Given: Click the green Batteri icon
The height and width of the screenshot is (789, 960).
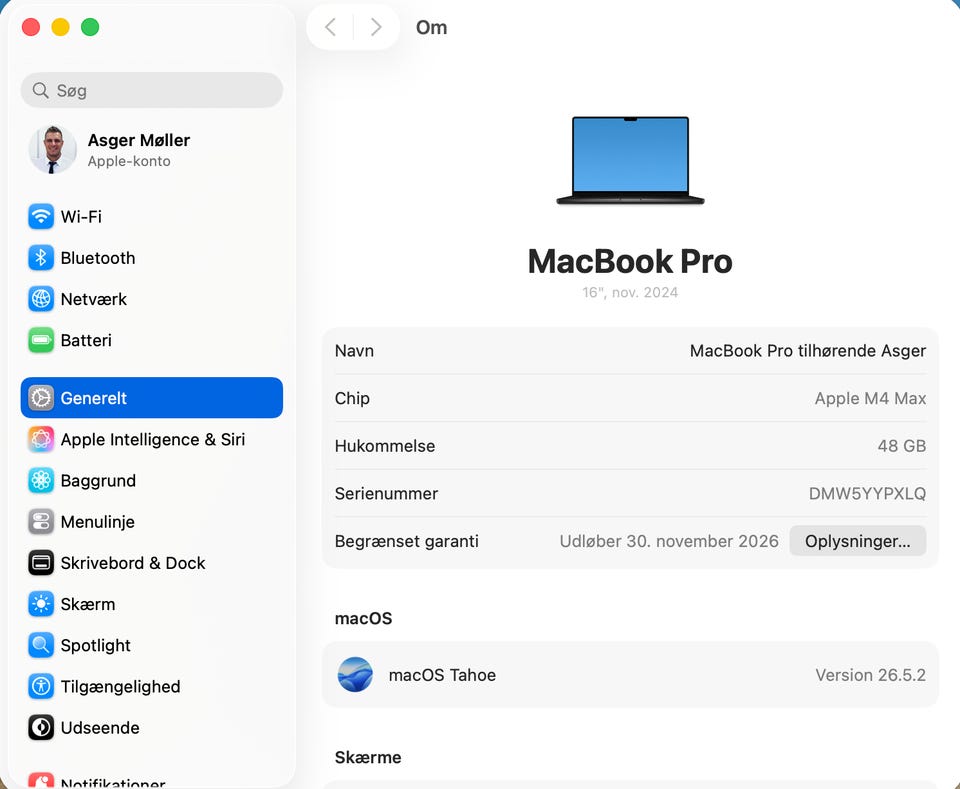Looking at the screenshot, I should coord(41,340).
